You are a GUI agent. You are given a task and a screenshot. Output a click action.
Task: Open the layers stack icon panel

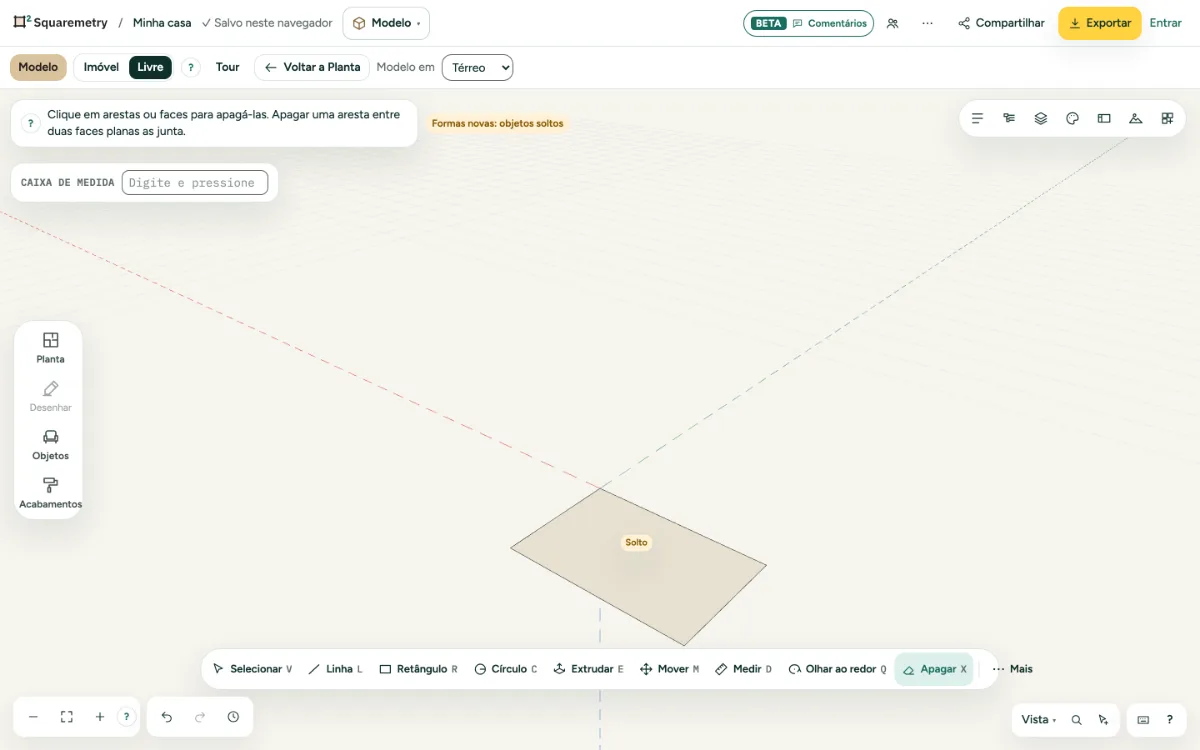coord(1041,118)
